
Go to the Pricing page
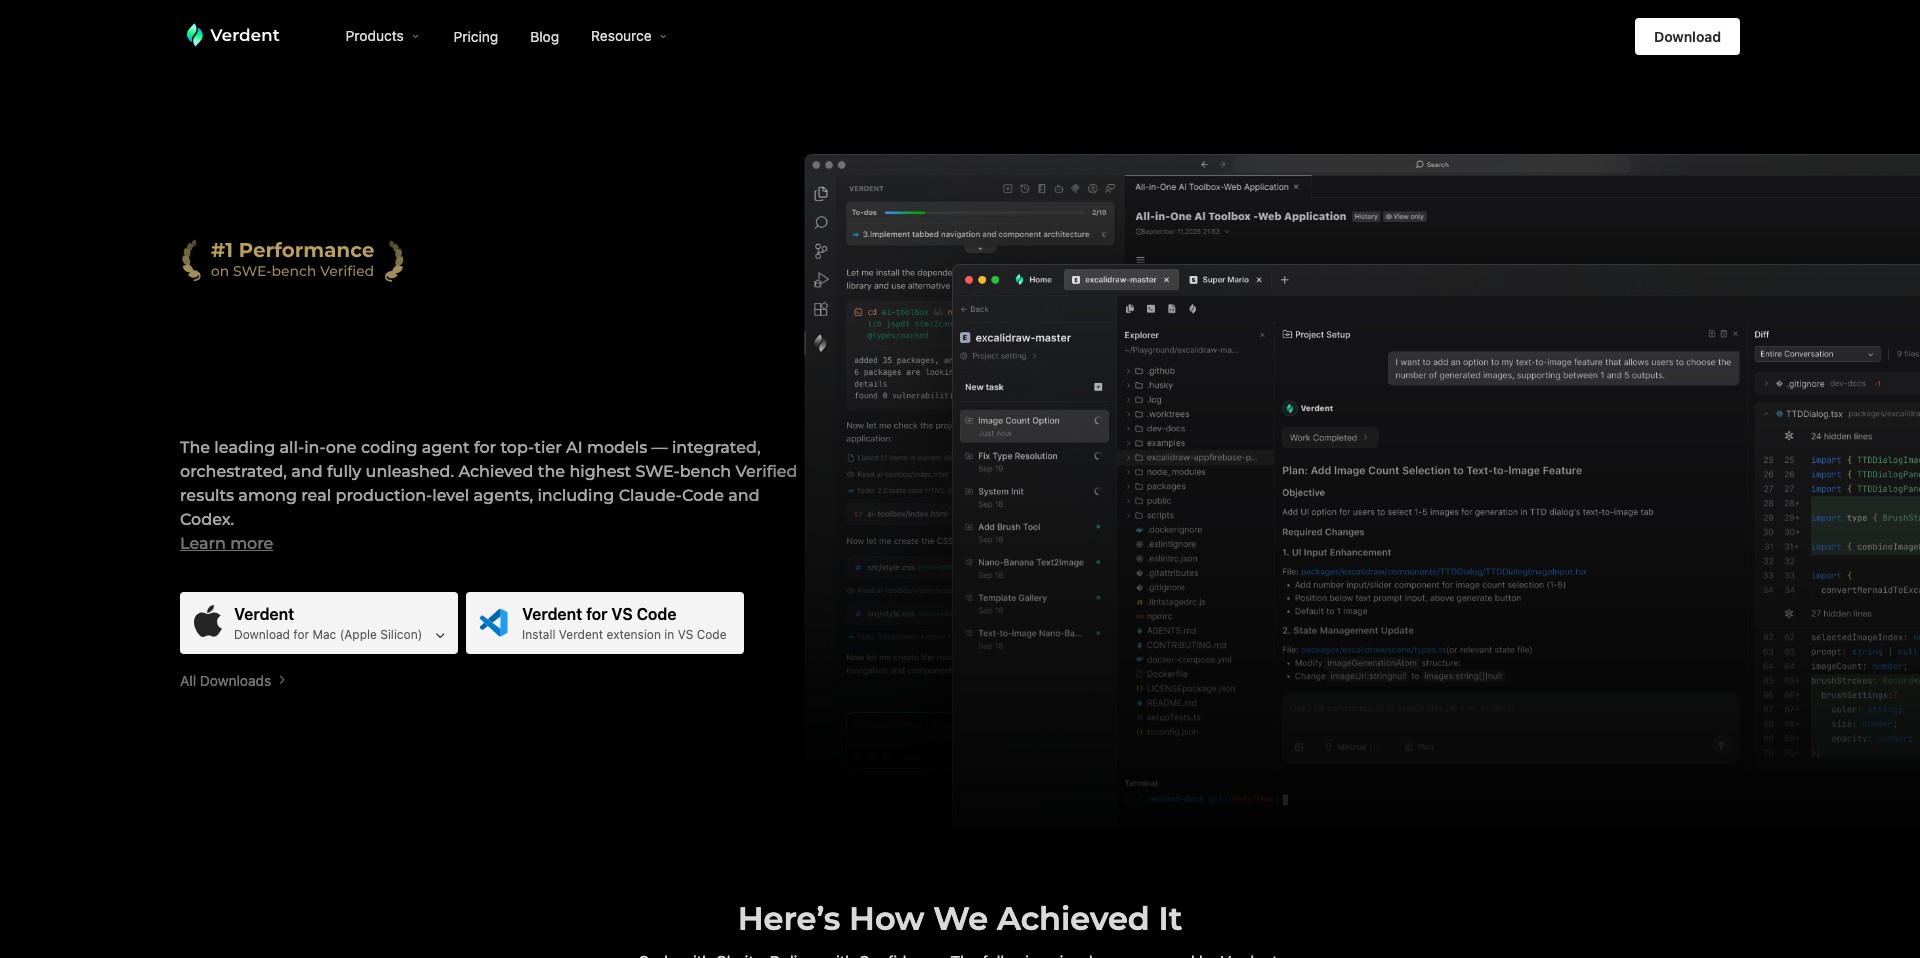475,37
